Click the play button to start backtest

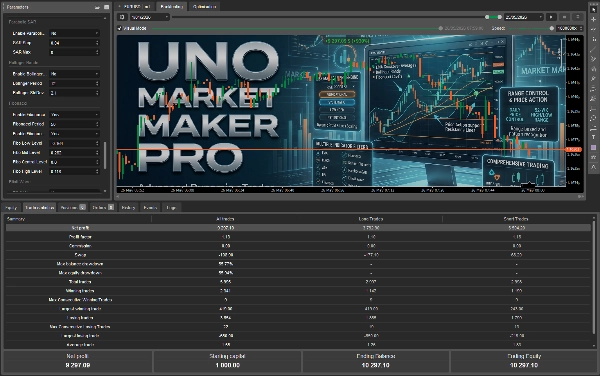[551, 17]
